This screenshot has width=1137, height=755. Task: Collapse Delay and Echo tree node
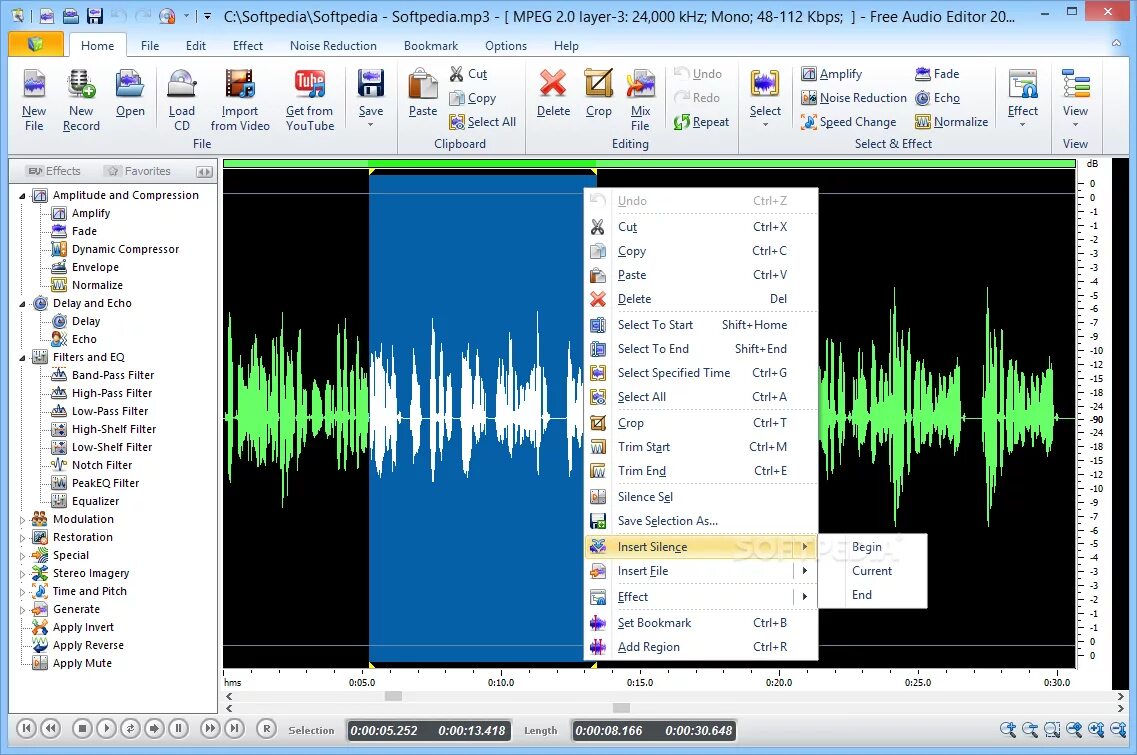click(22, 304)
